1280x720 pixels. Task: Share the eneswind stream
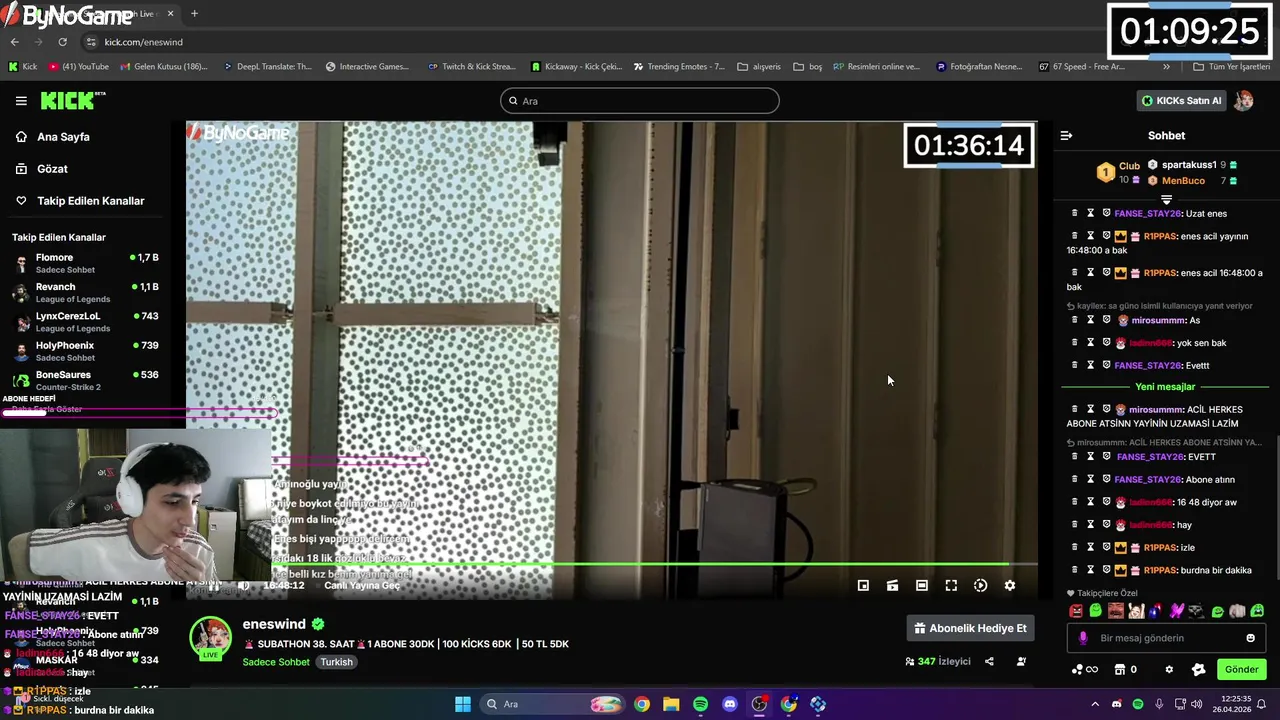pos(989,661)
